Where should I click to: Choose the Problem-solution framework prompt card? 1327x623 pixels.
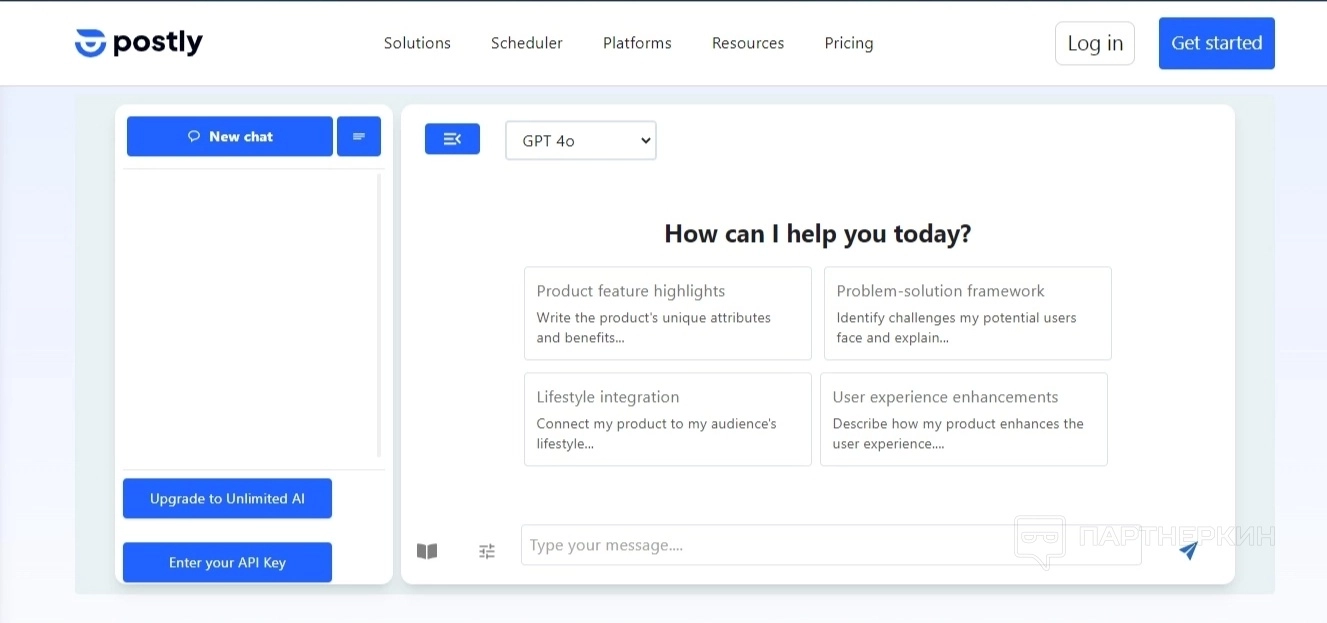[967, 313]
